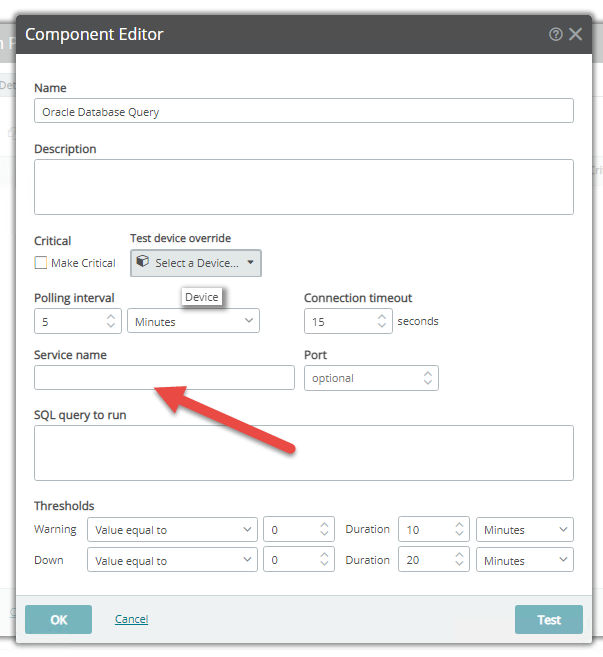The width and height of the screenshot is (603, 657).
Task: Increase Warning duration stepper
Action: (x=459, y=525)
